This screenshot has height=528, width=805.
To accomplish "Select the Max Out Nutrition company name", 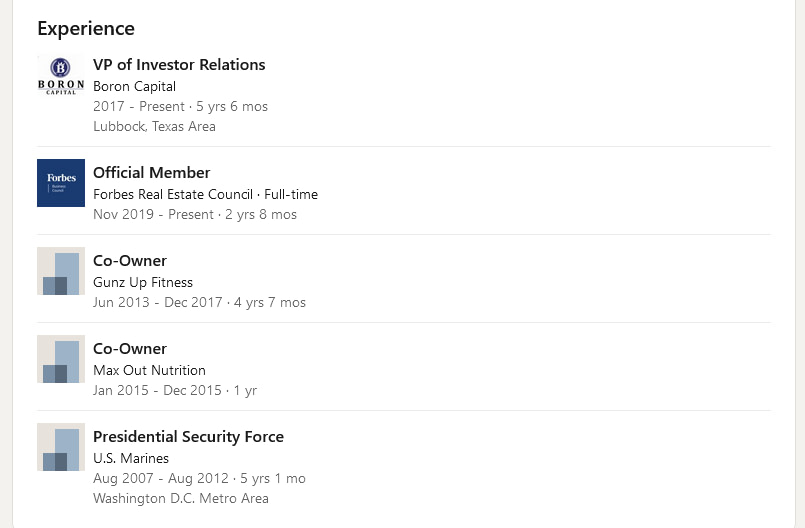I will [149, 370].
